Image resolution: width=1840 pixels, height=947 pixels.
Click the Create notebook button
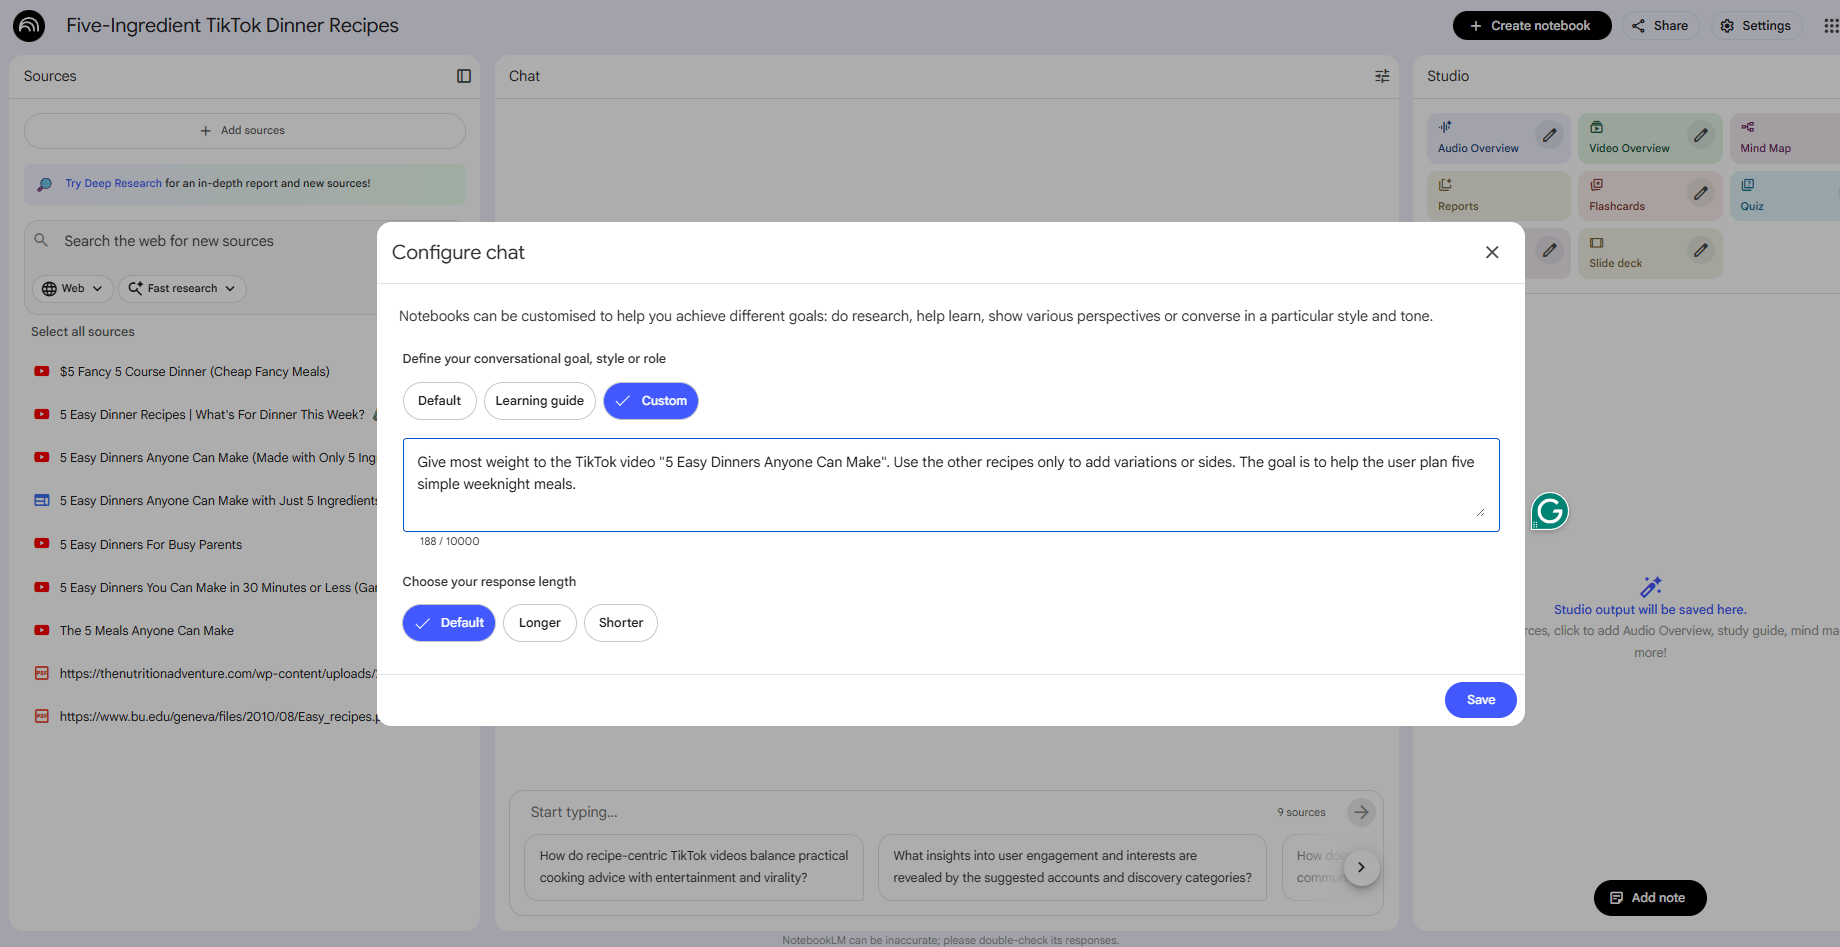click(x=1532, y=26)
